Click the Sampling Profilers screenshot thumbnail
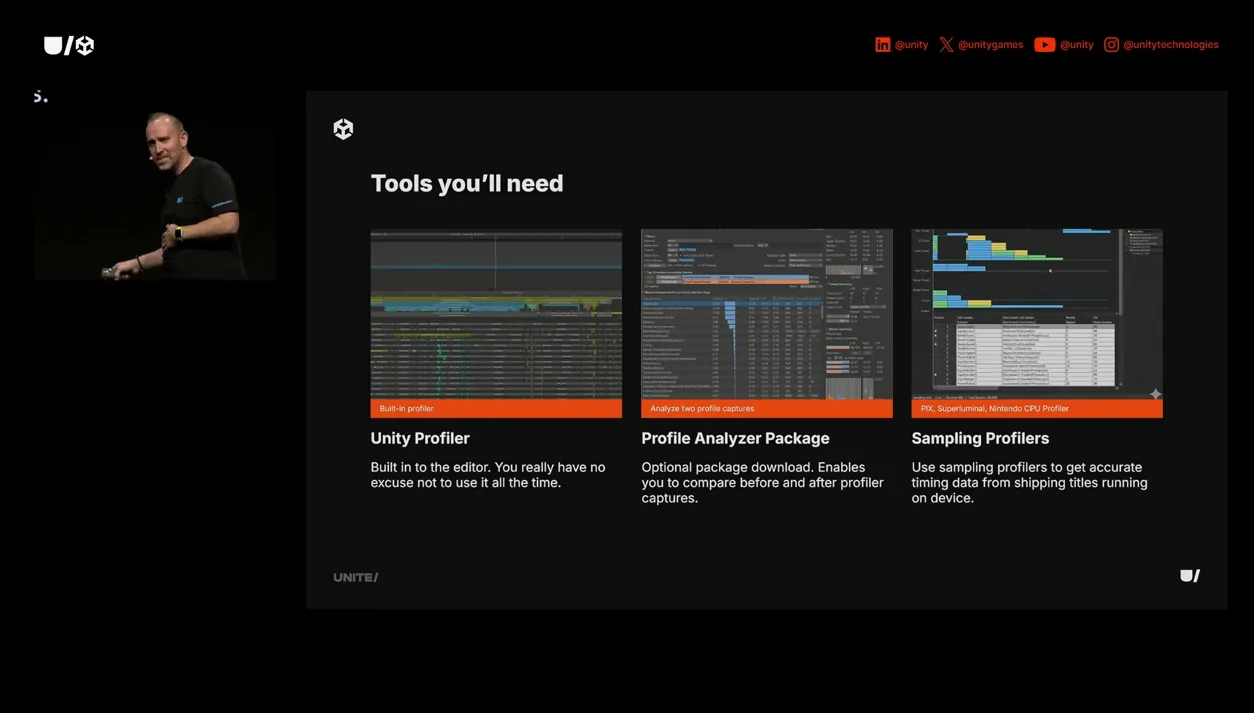The height and width of the screenshot is (713, 1254). (1037, 315)
